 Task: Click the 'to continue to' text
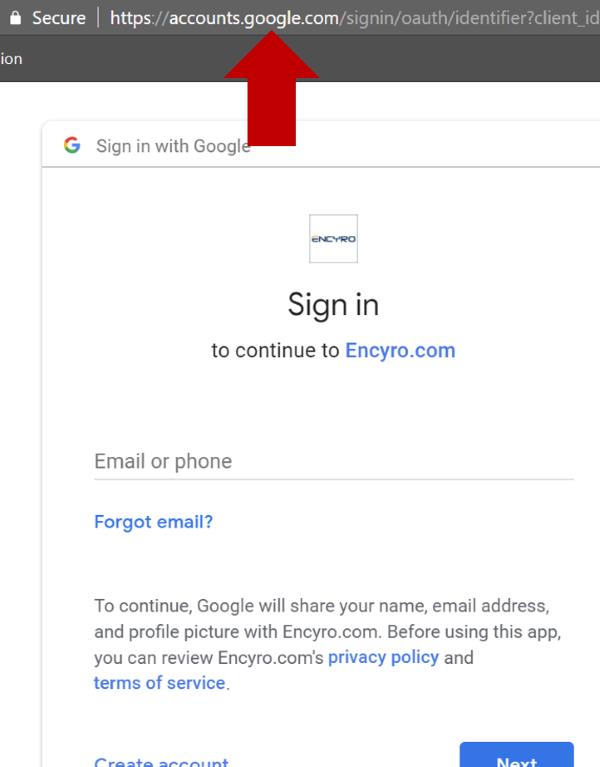point(275,350)
